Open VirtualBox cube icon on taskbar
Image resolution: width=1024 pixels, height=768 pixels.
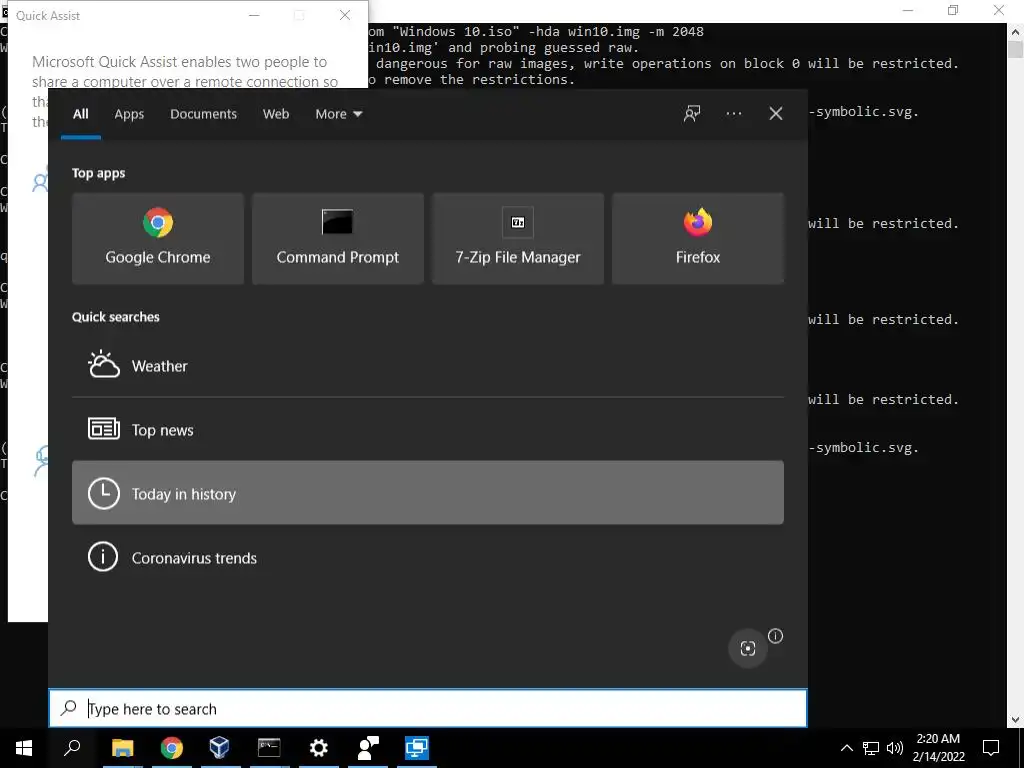(220, 748)
